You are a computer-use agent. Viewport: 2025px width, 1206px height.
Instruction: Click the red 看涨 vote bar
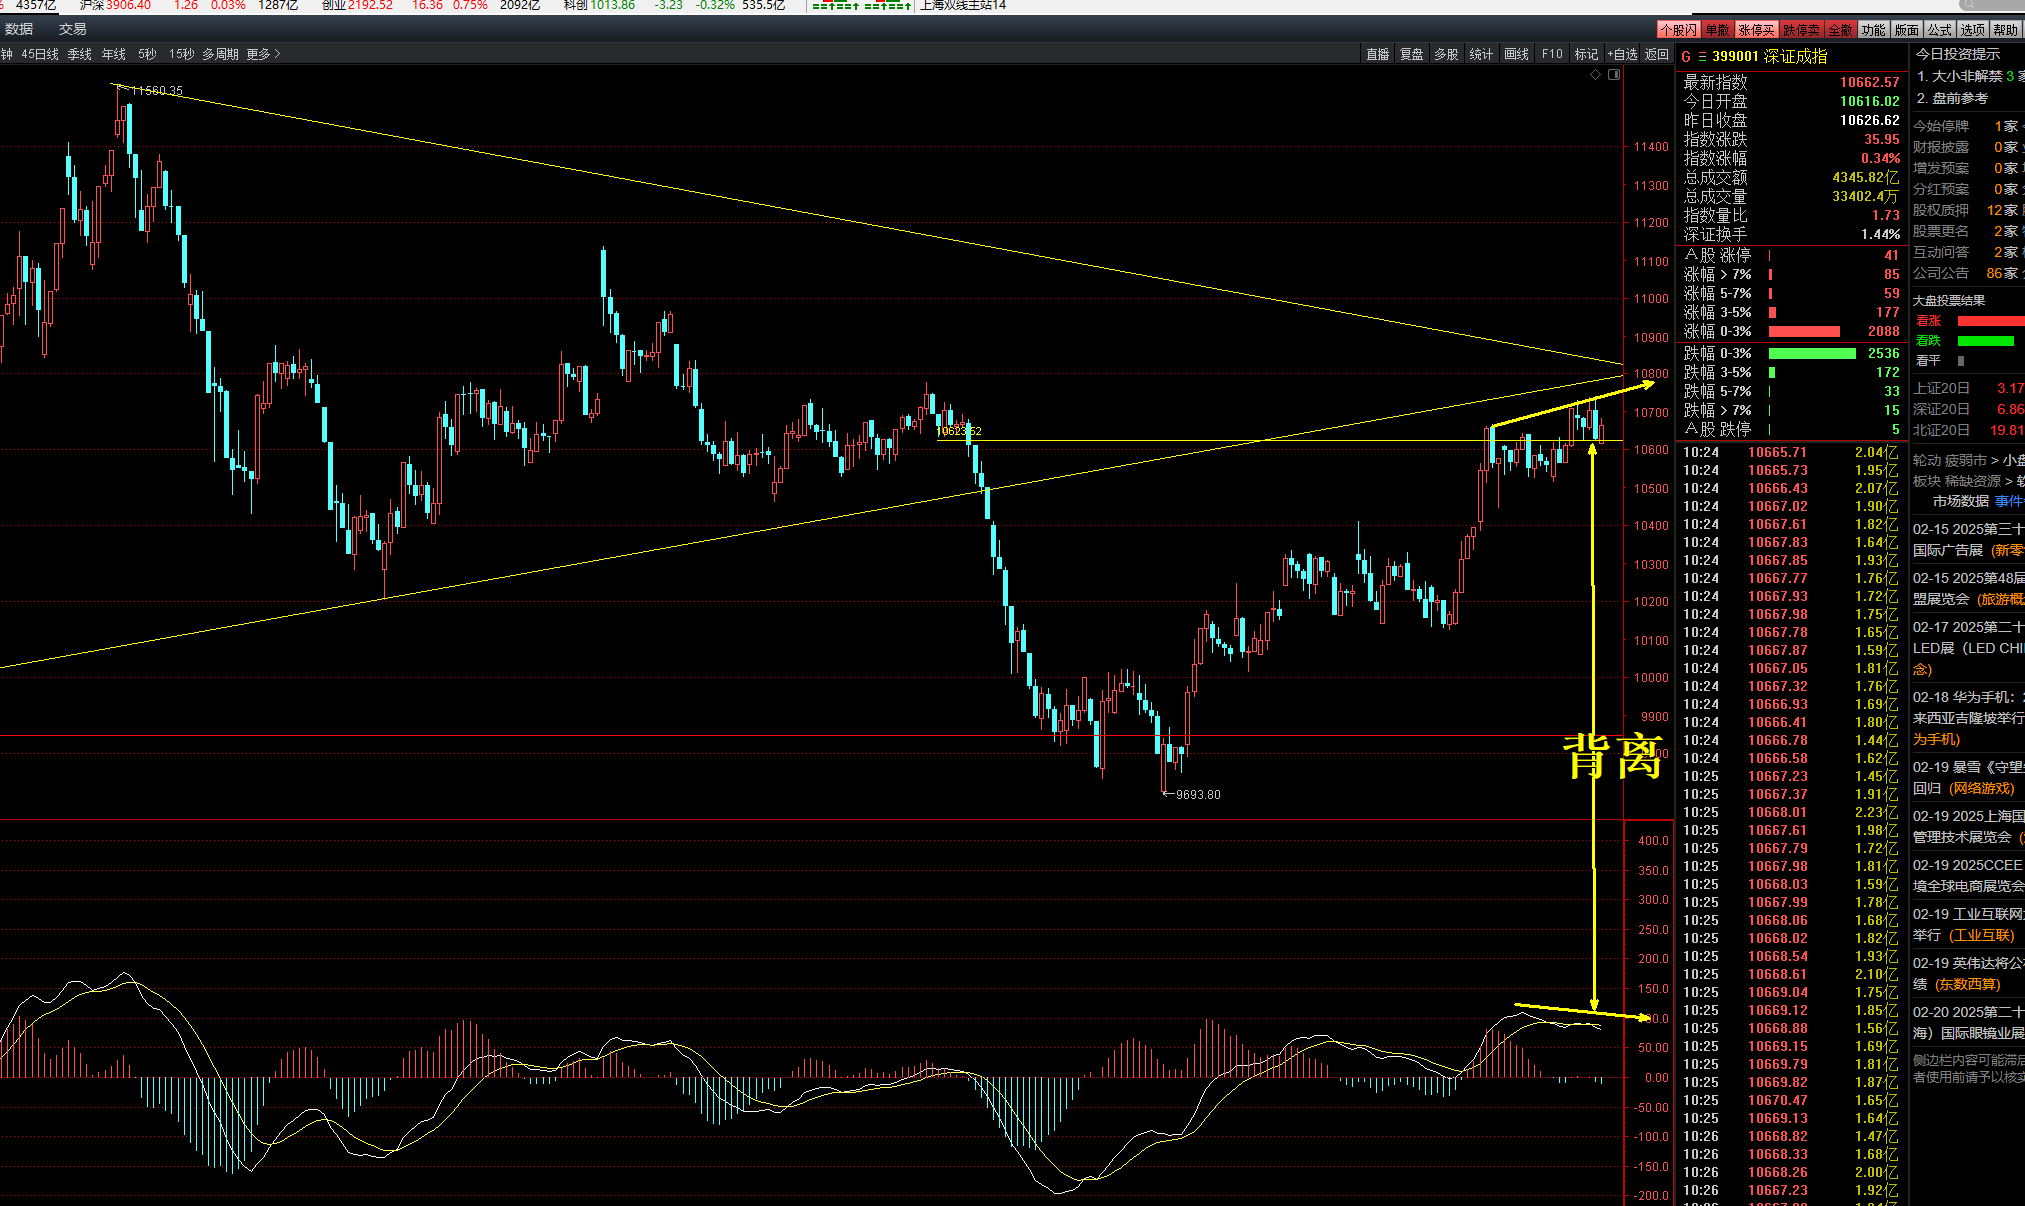click(1990, 321)
